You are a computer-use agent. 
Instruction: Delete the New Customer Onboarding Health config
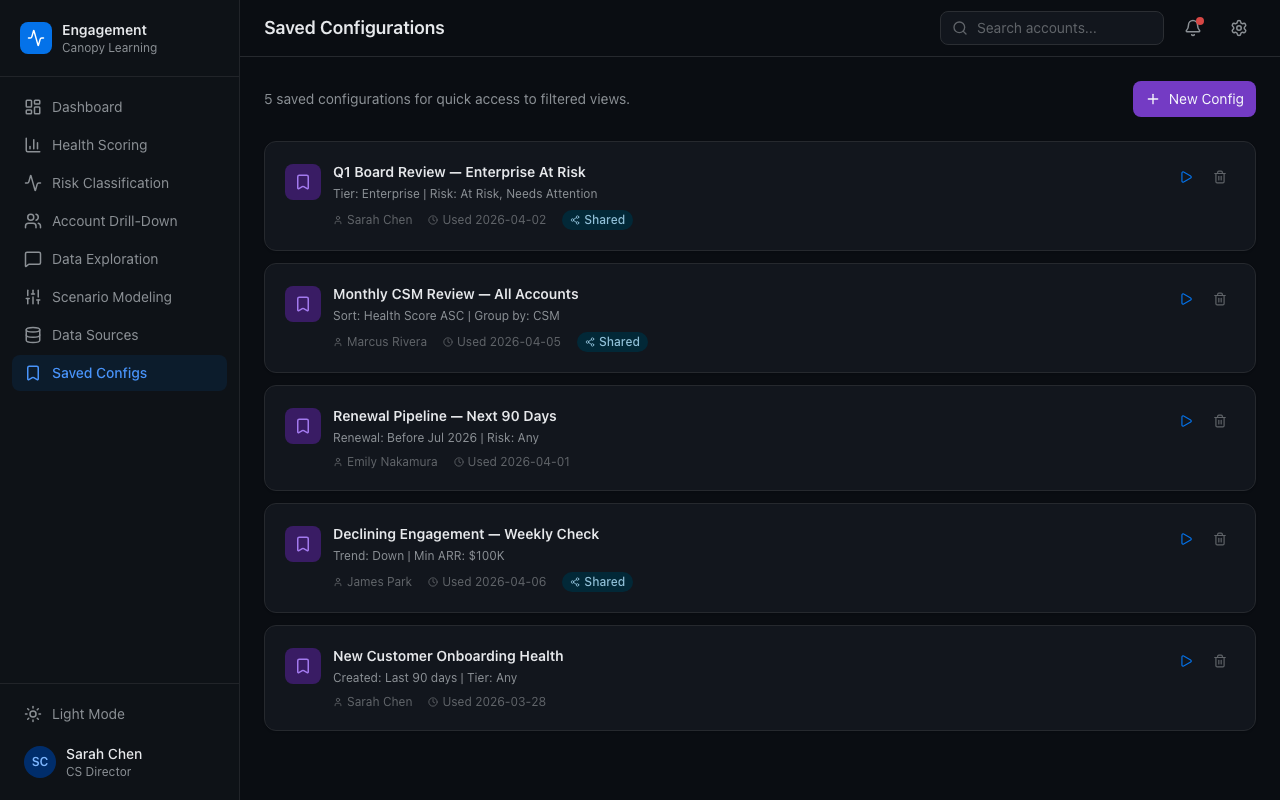tap(1220, 661)
